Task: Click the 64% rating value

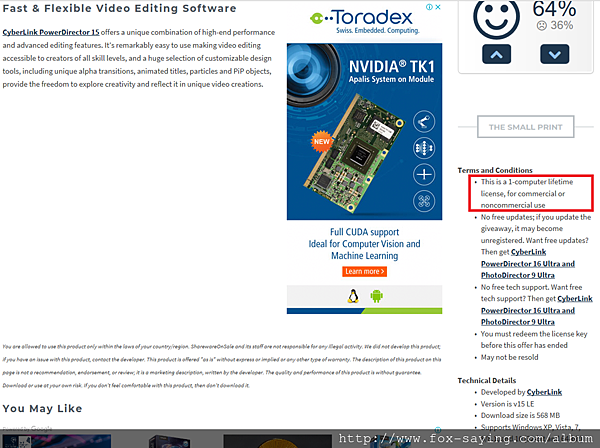Action: pos(554,8)
